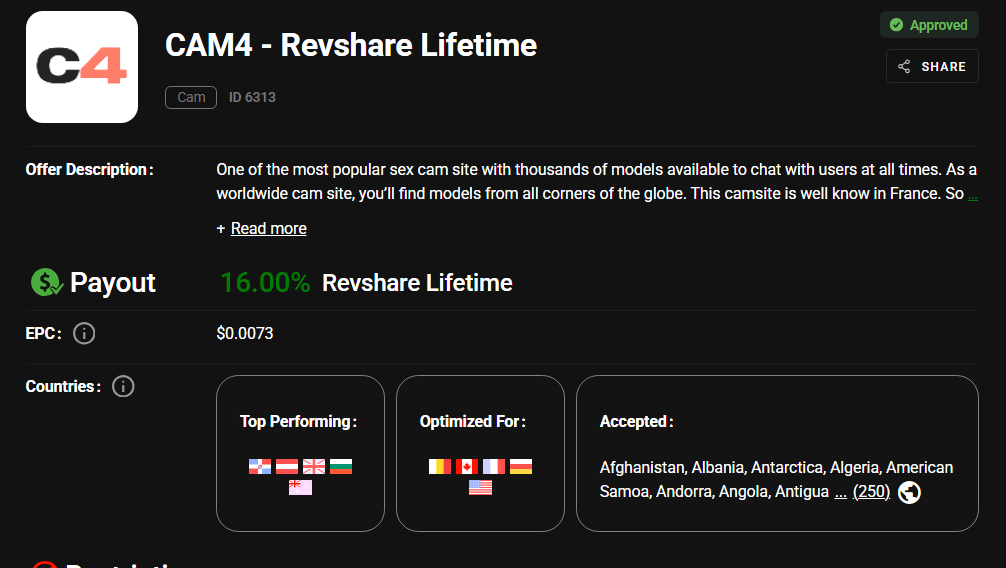Click the ID 6313 text
Viewport: 1006px width, 568px height.
point(252,98)
